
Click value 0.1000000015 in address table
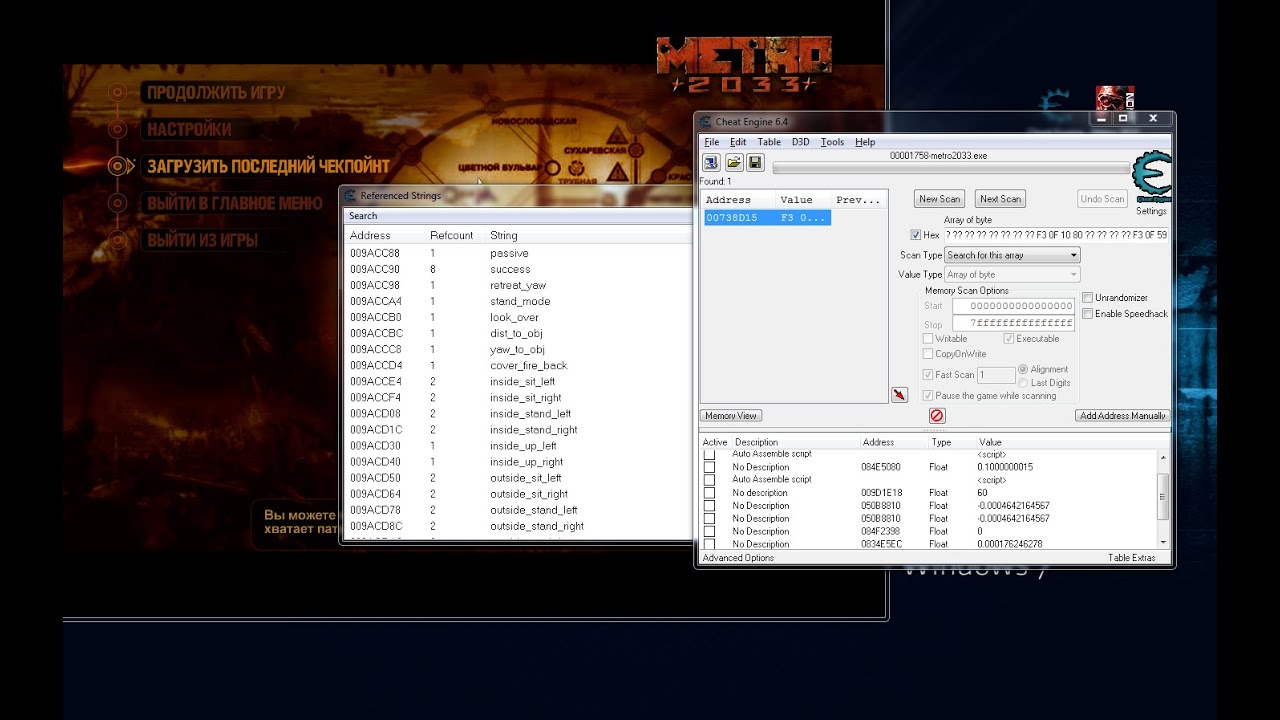pyautogui.click(x=1005, y=467)
